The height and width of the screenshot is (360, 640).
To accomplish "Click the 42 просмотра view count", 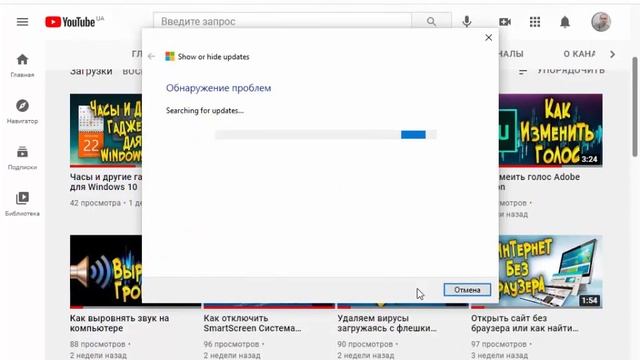I will [x=96, y=203].
